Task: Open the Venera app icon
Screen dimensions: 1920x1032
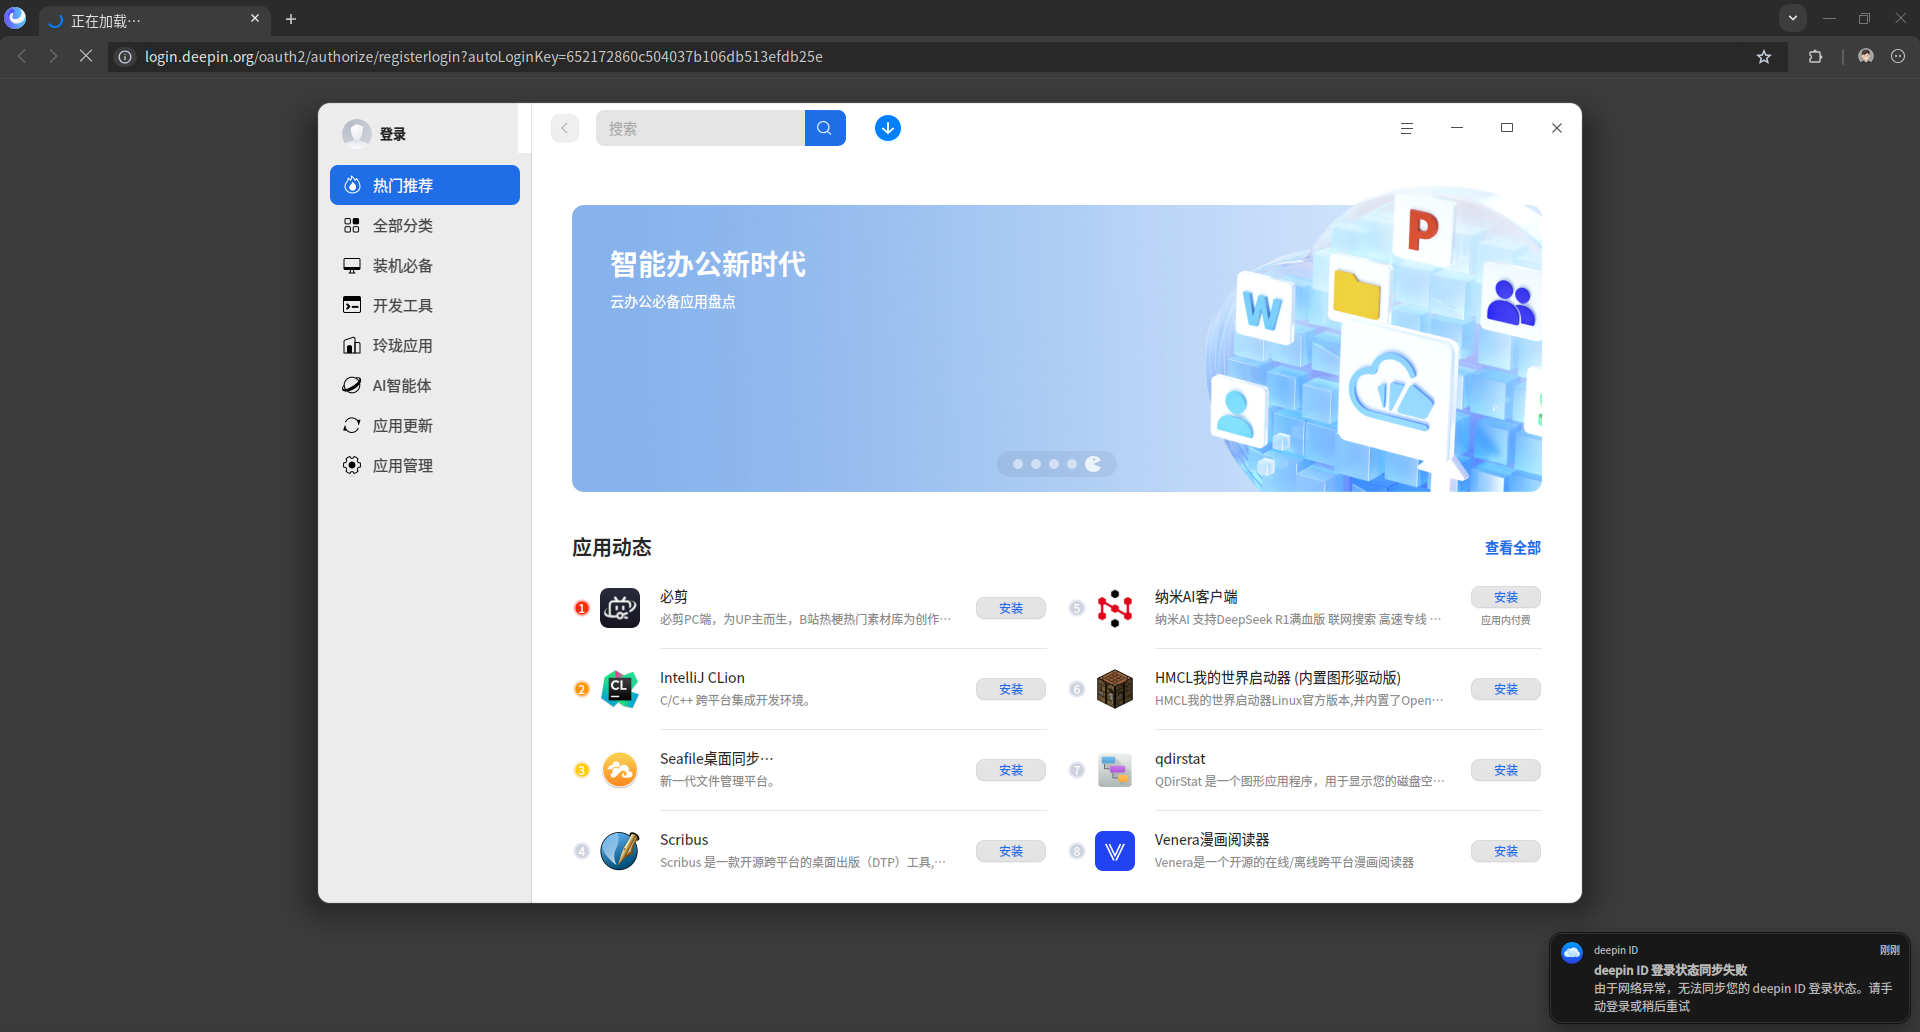Action: [1115, 851]
